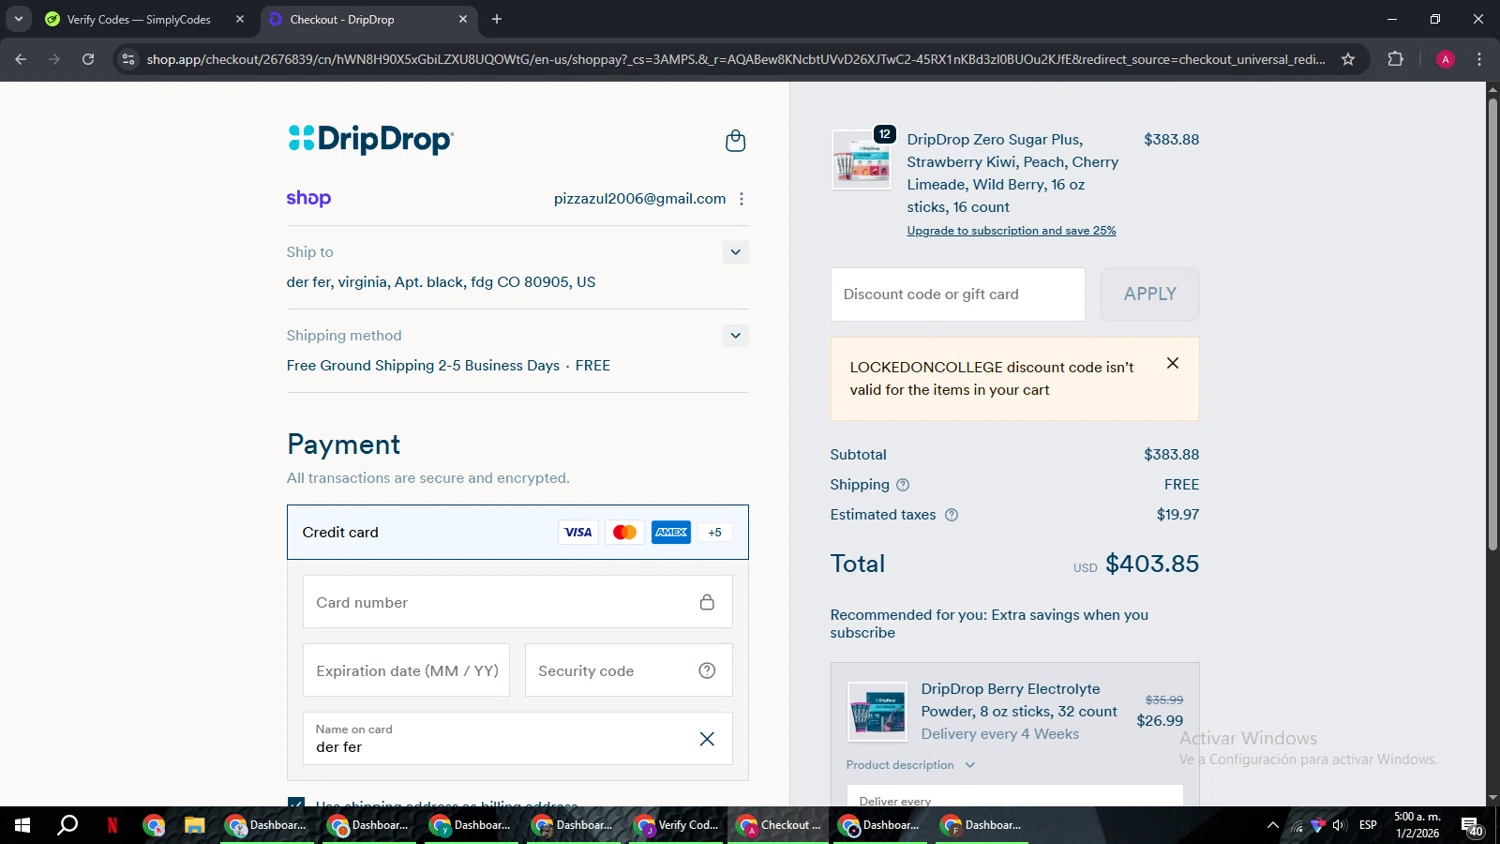Focus the Expiration date field
Viewport: 1500px width, 844px height.
tap(406, 670)
